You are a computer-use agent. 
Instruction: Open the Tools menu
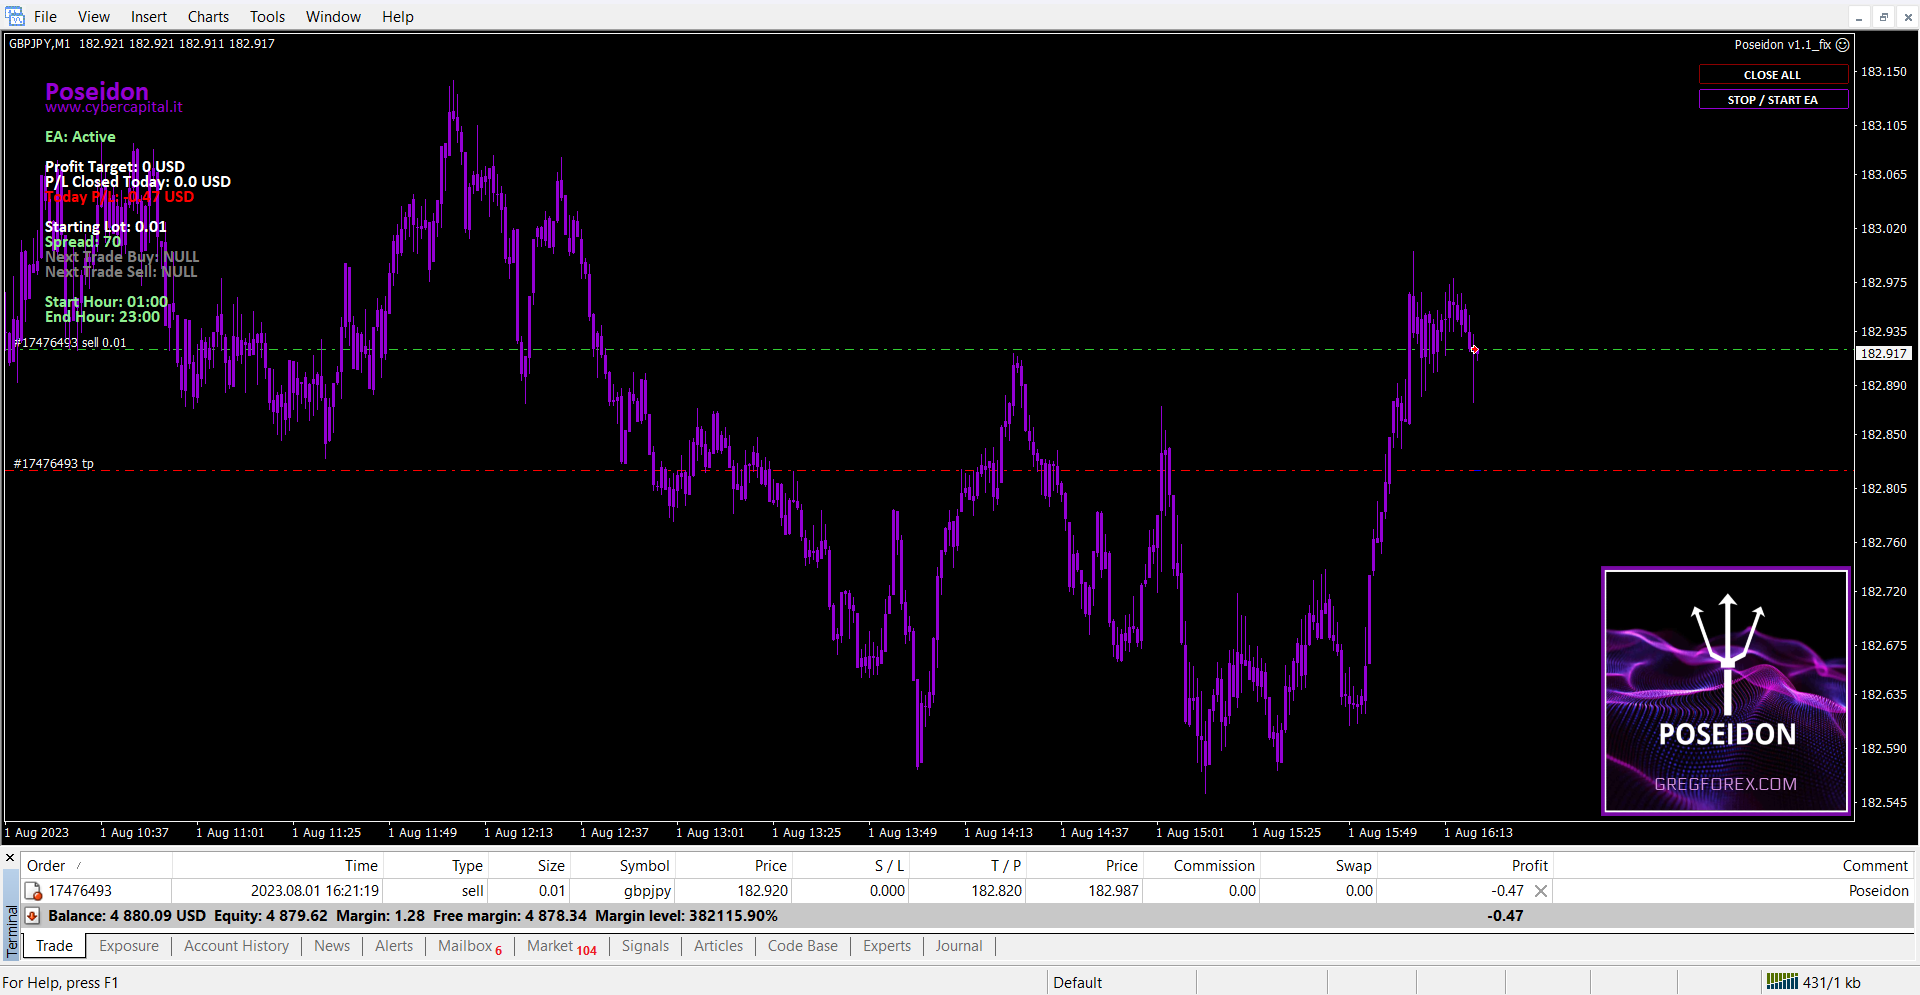pyautogui.click(x=267, y=17)
